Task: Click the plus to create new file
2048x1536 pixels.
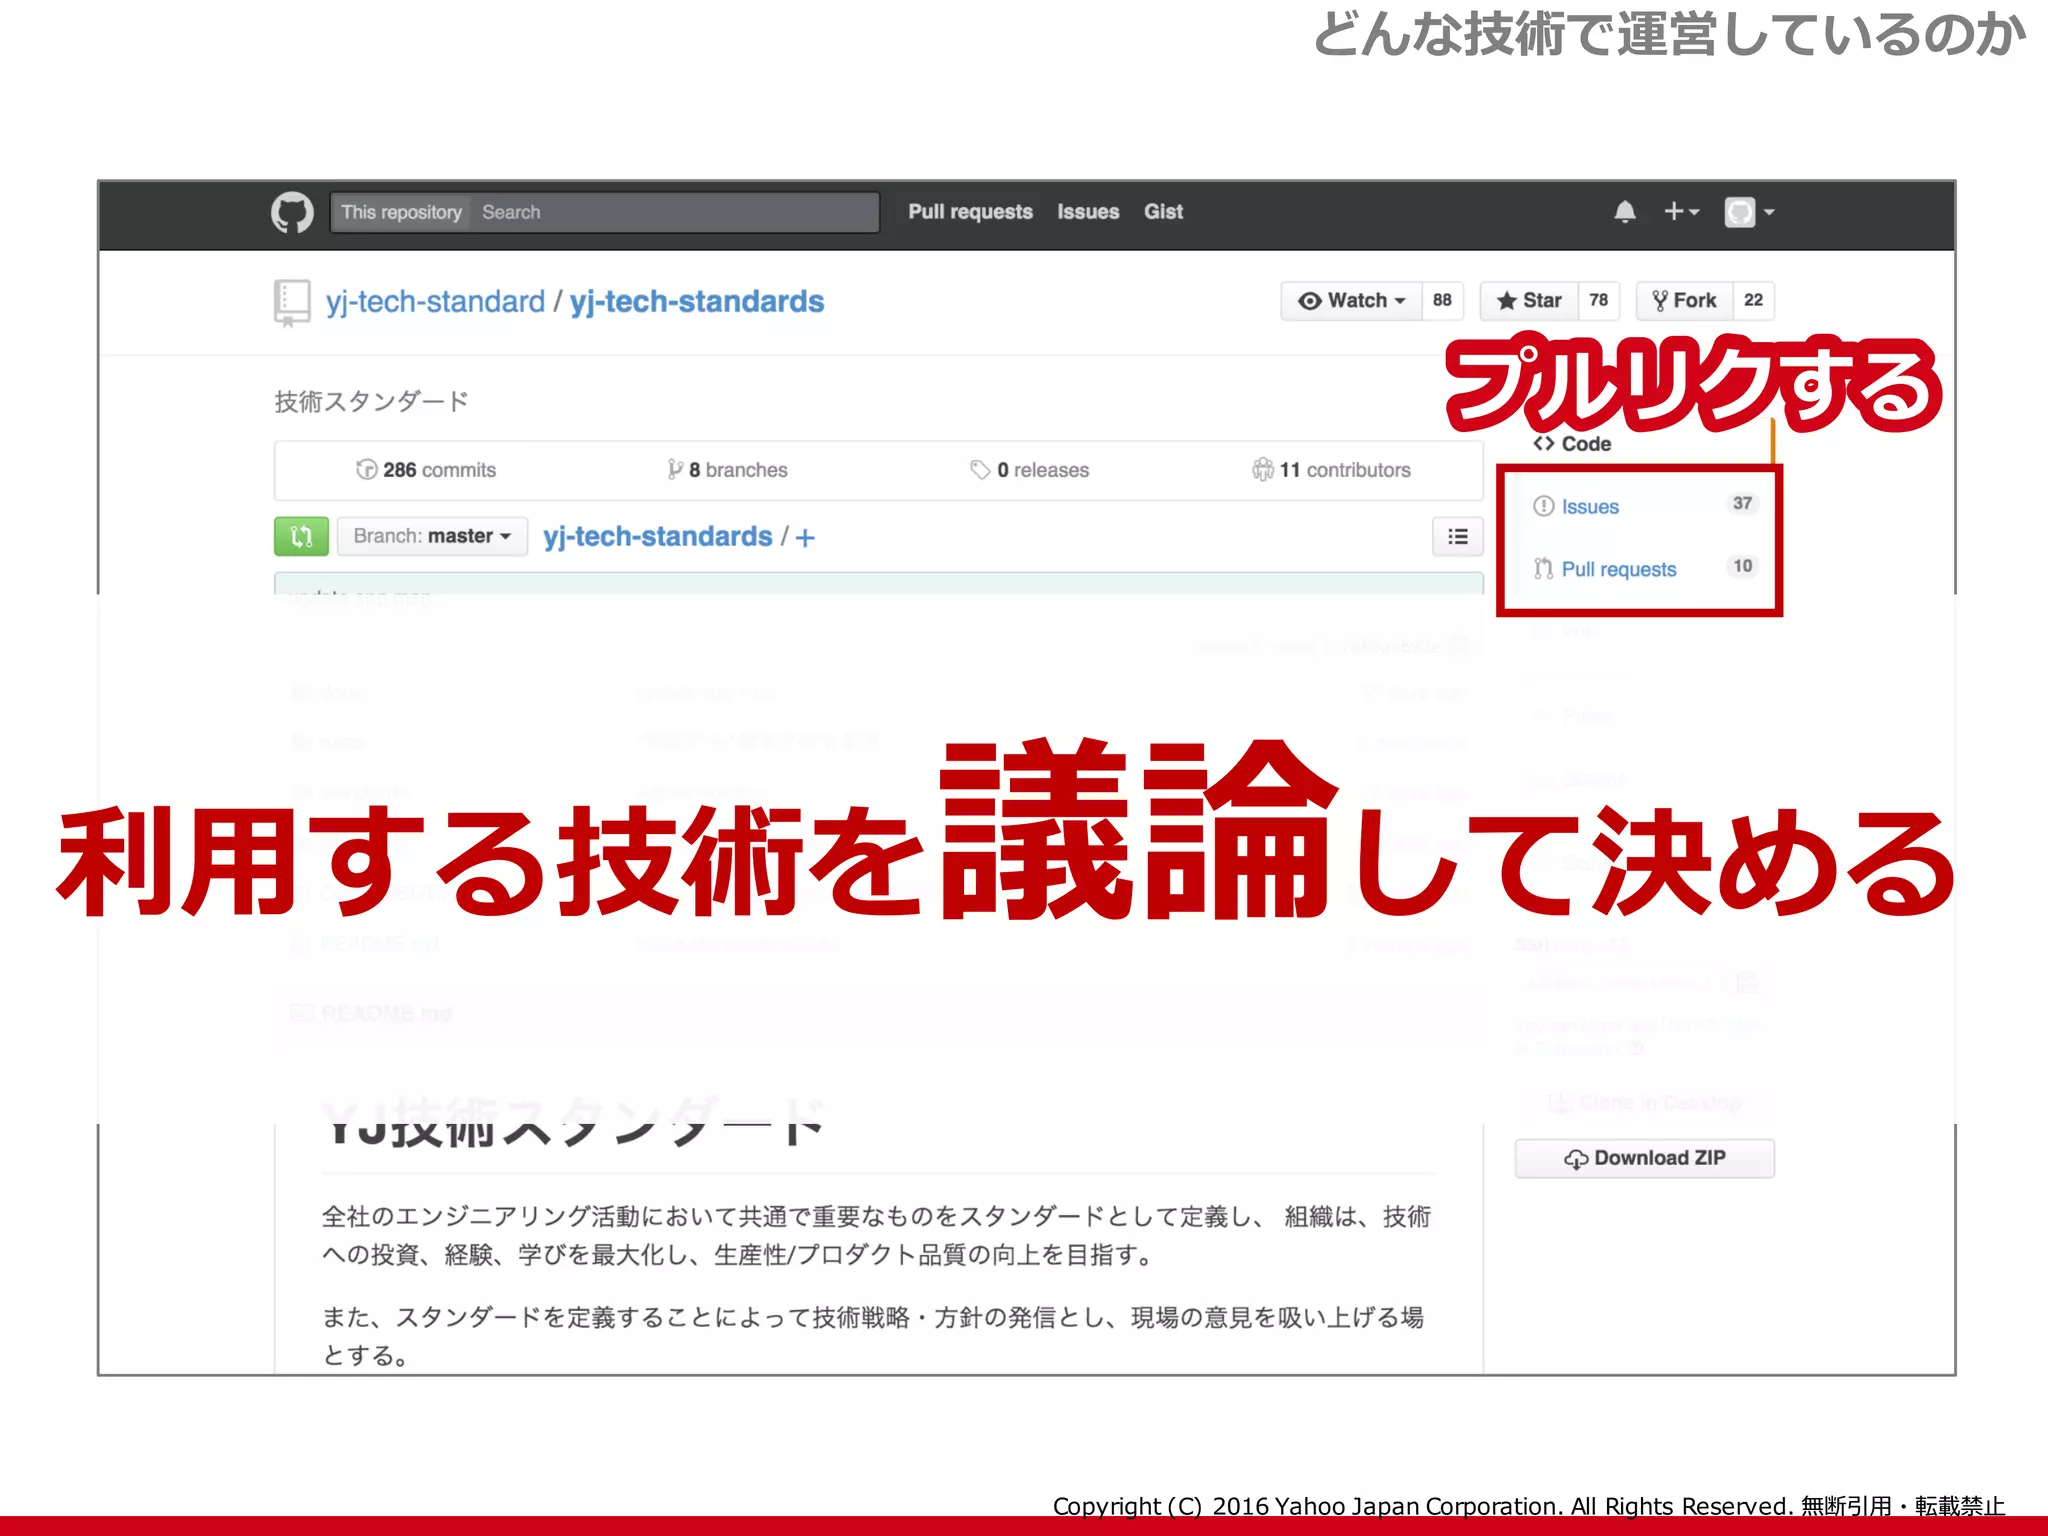Action: coord(805,538)
